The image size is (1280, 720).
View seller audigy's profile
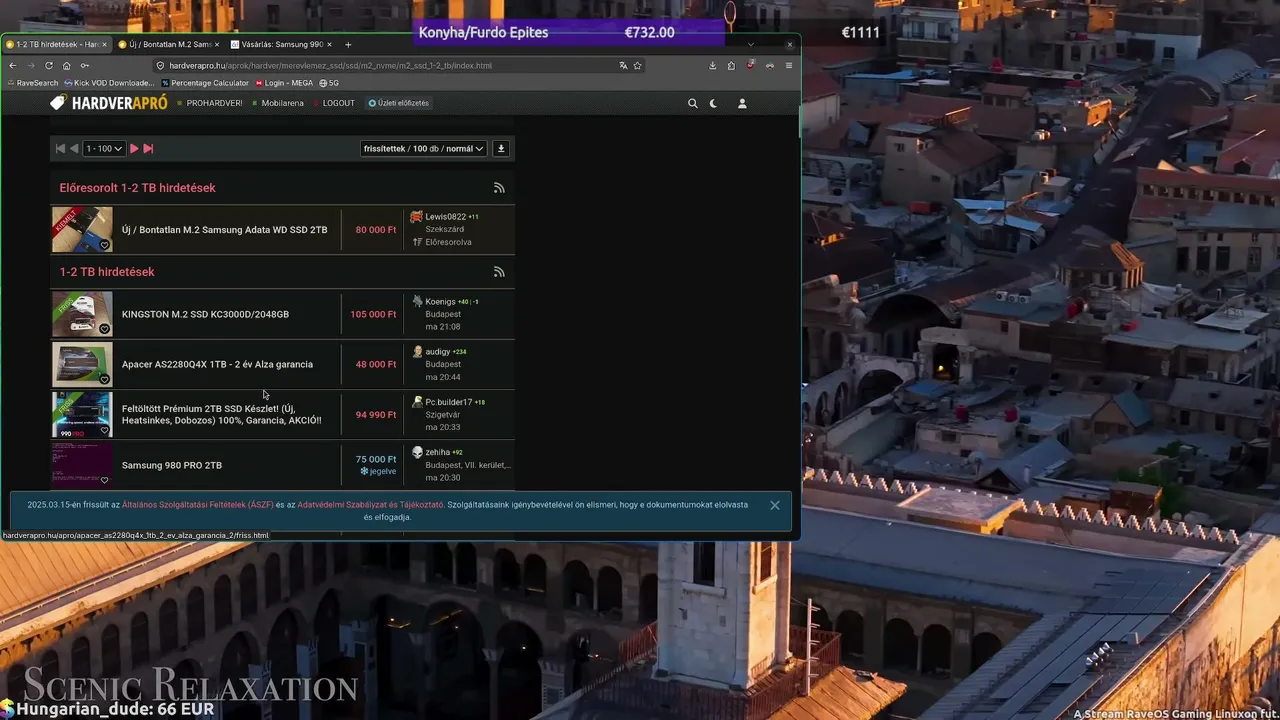point(438,351)
